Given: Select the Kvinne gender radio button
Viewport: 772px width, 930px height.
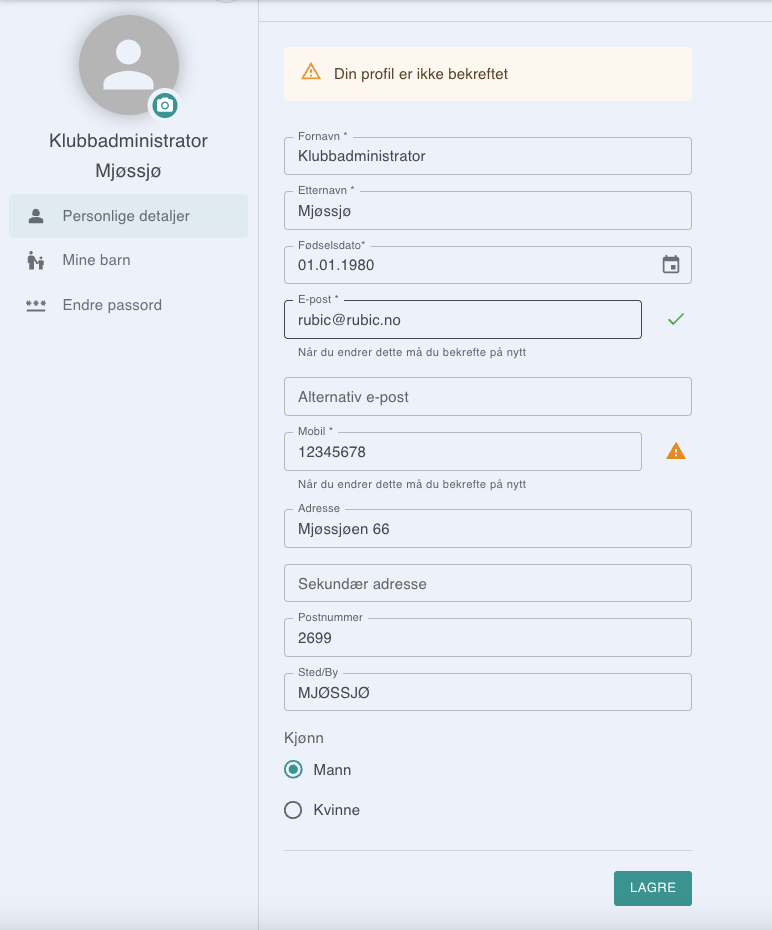Looking at the screenshot, I should 293,810.
